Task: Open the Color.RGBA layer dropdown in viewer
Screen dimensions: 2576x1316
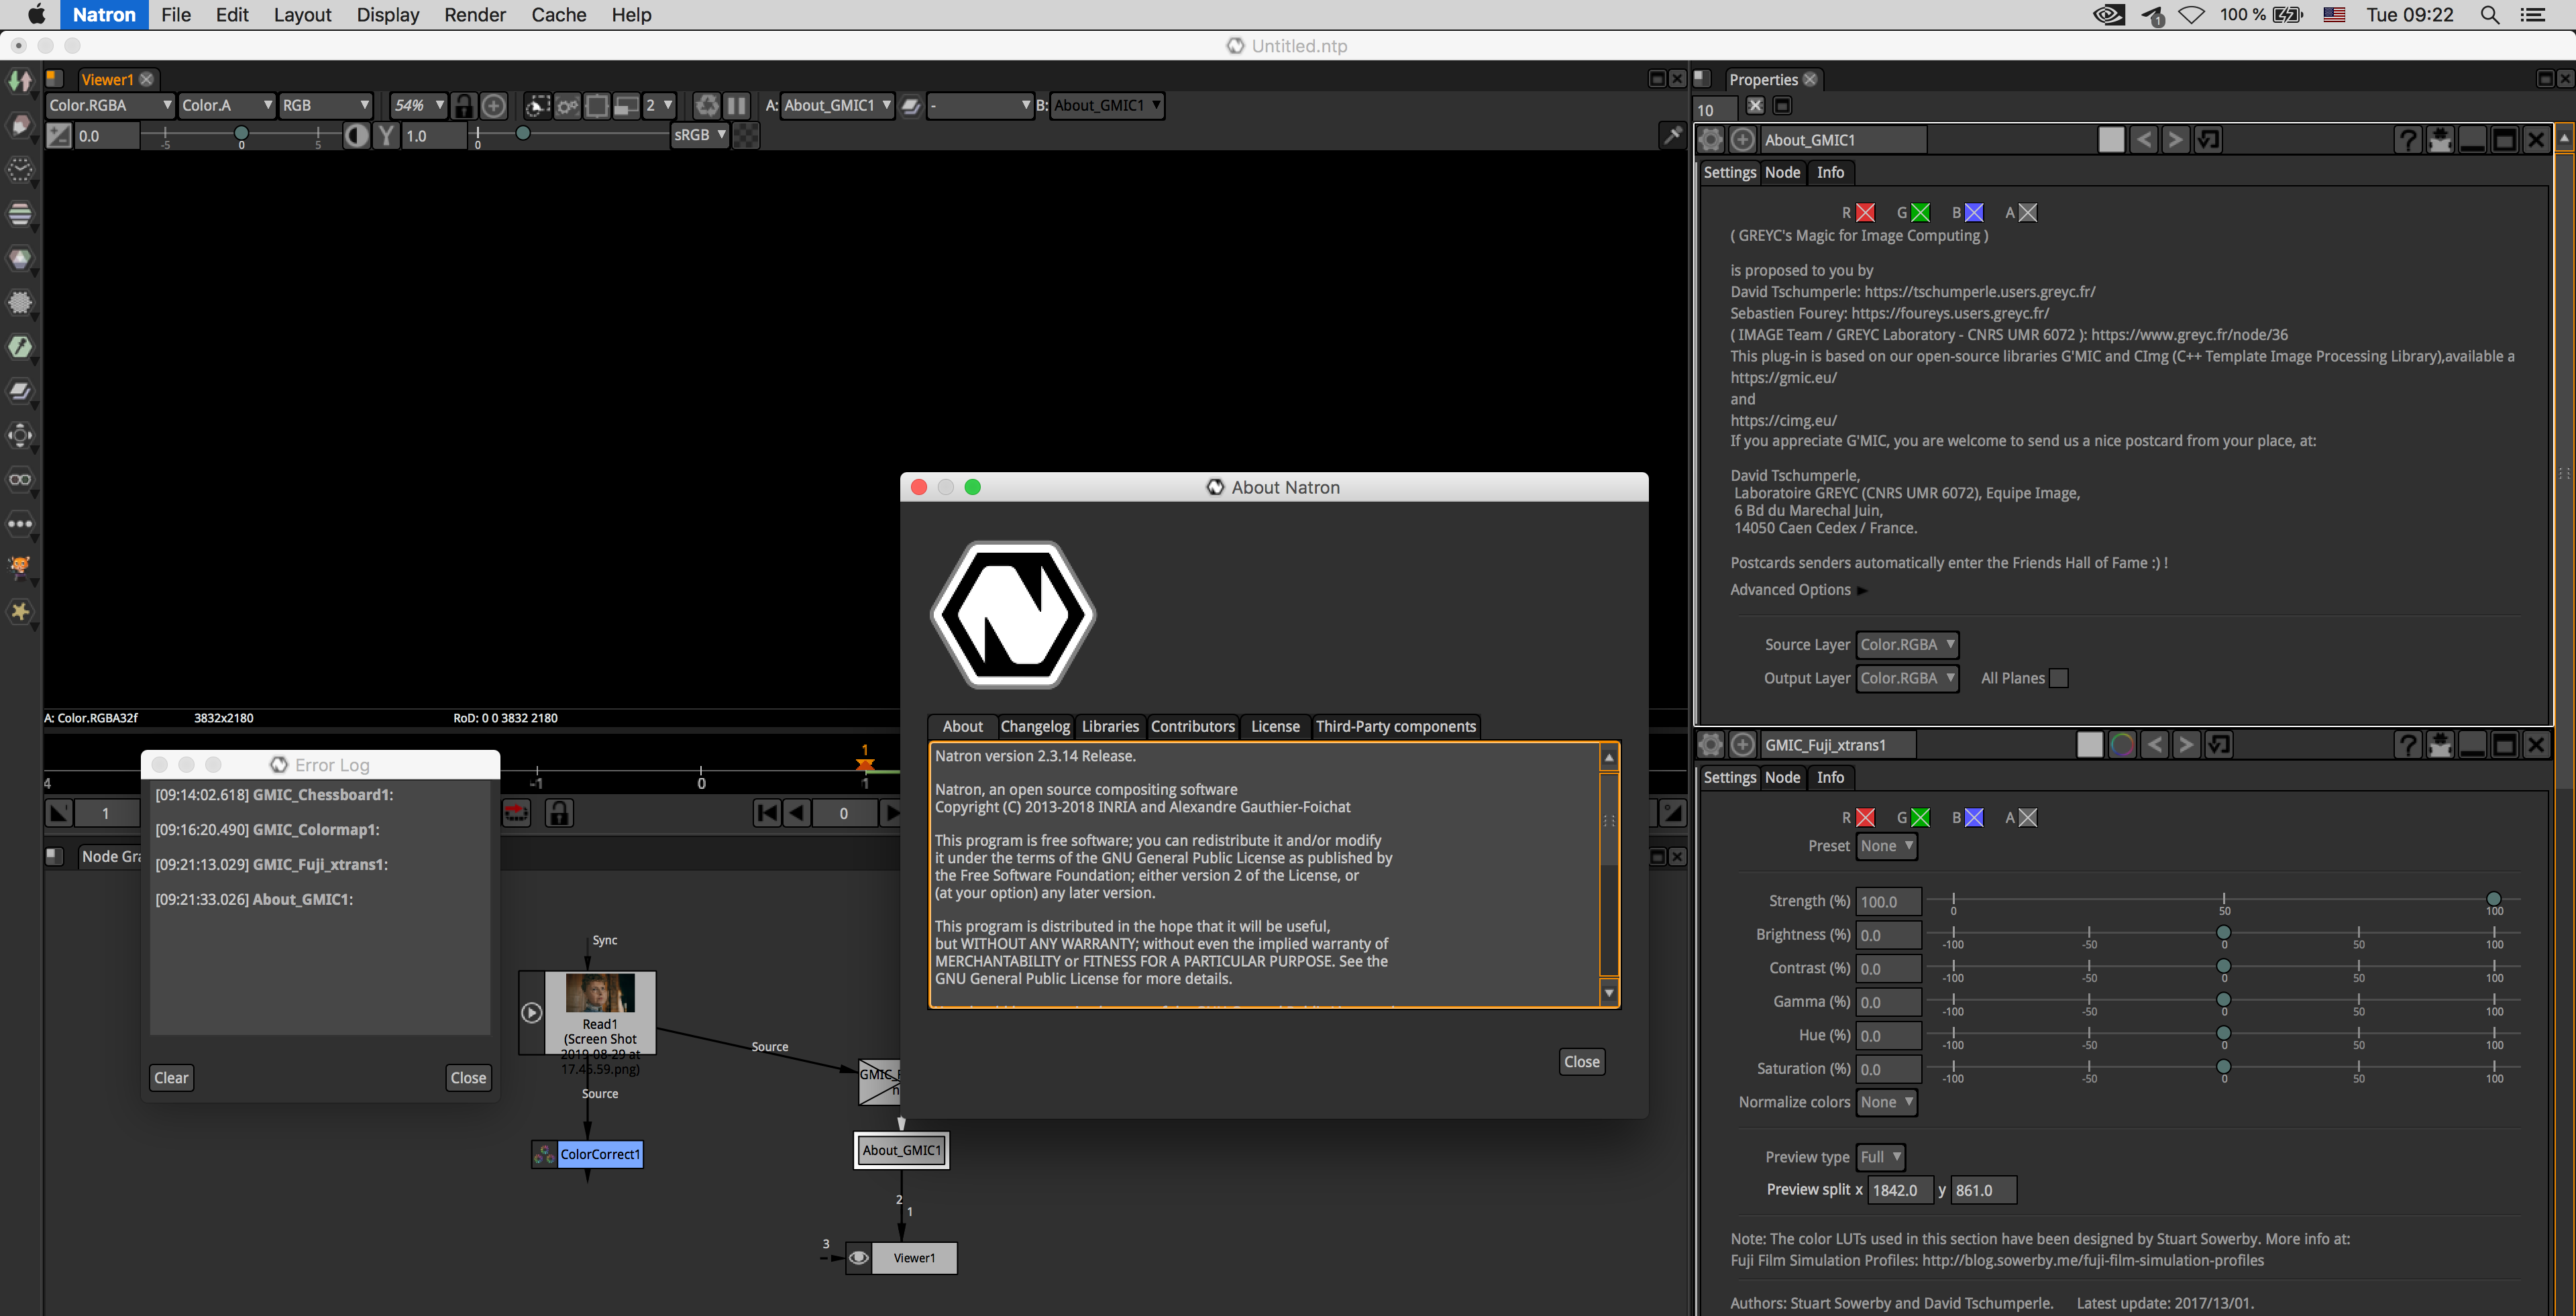Action: click(x=110, y=106)
